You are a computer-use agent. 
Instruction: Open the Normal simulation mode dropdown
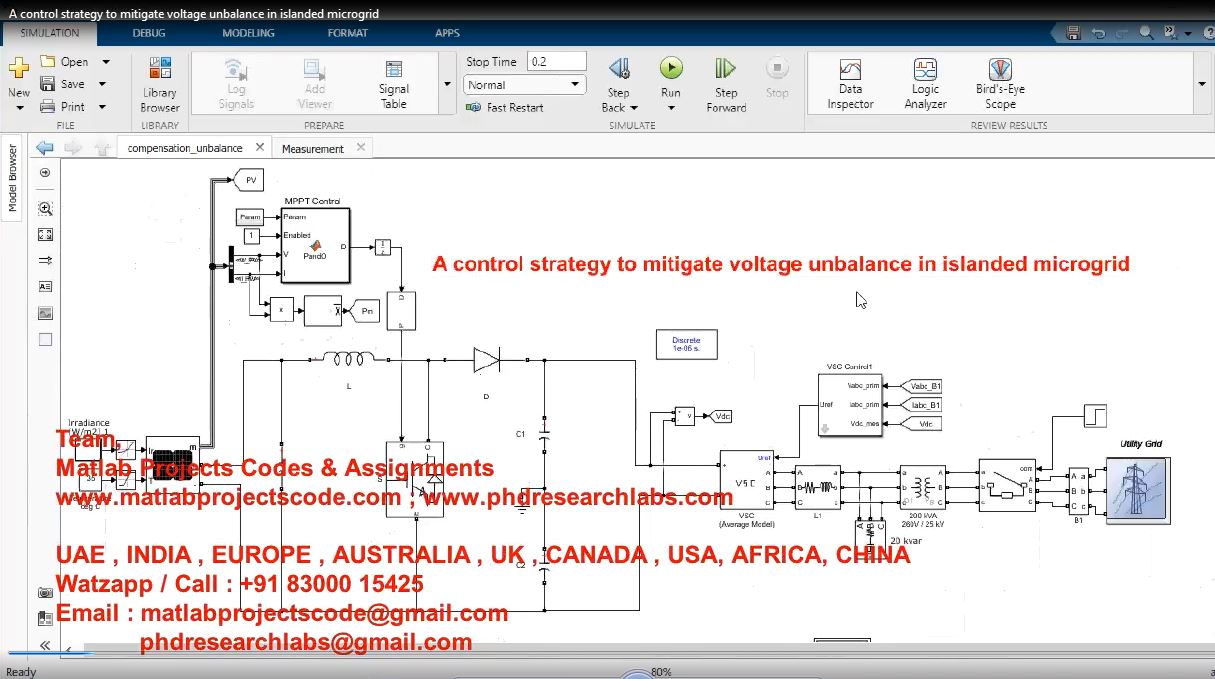(x=525, y=85)
